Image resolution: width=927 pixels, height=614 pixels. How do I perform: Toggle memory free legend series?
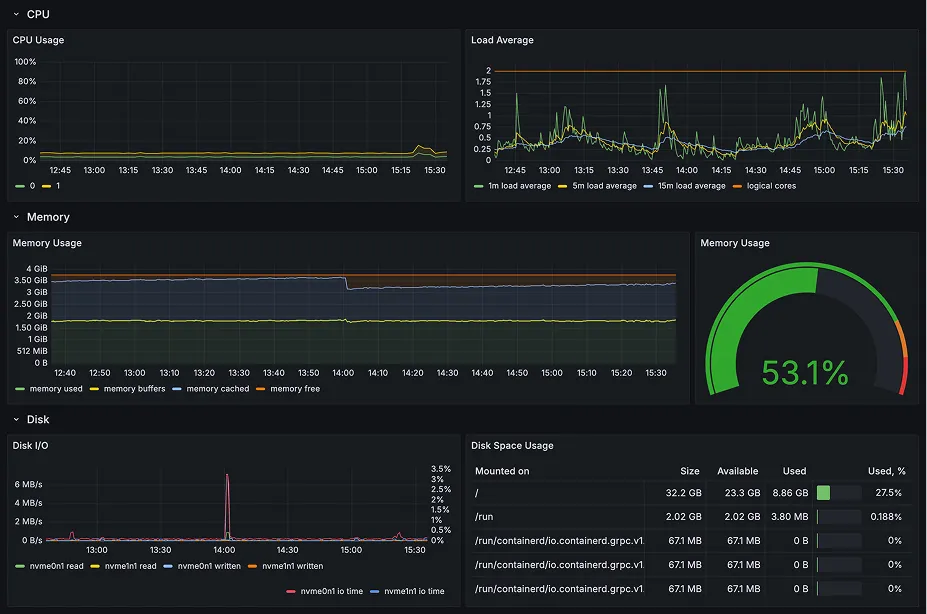click(294, 389)
